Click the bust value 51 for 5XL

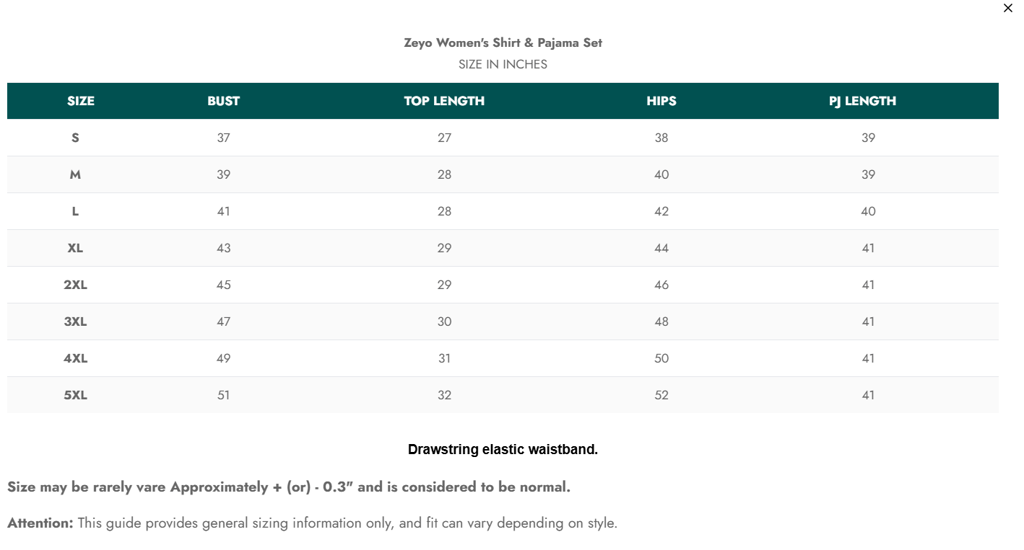point(223,395)
